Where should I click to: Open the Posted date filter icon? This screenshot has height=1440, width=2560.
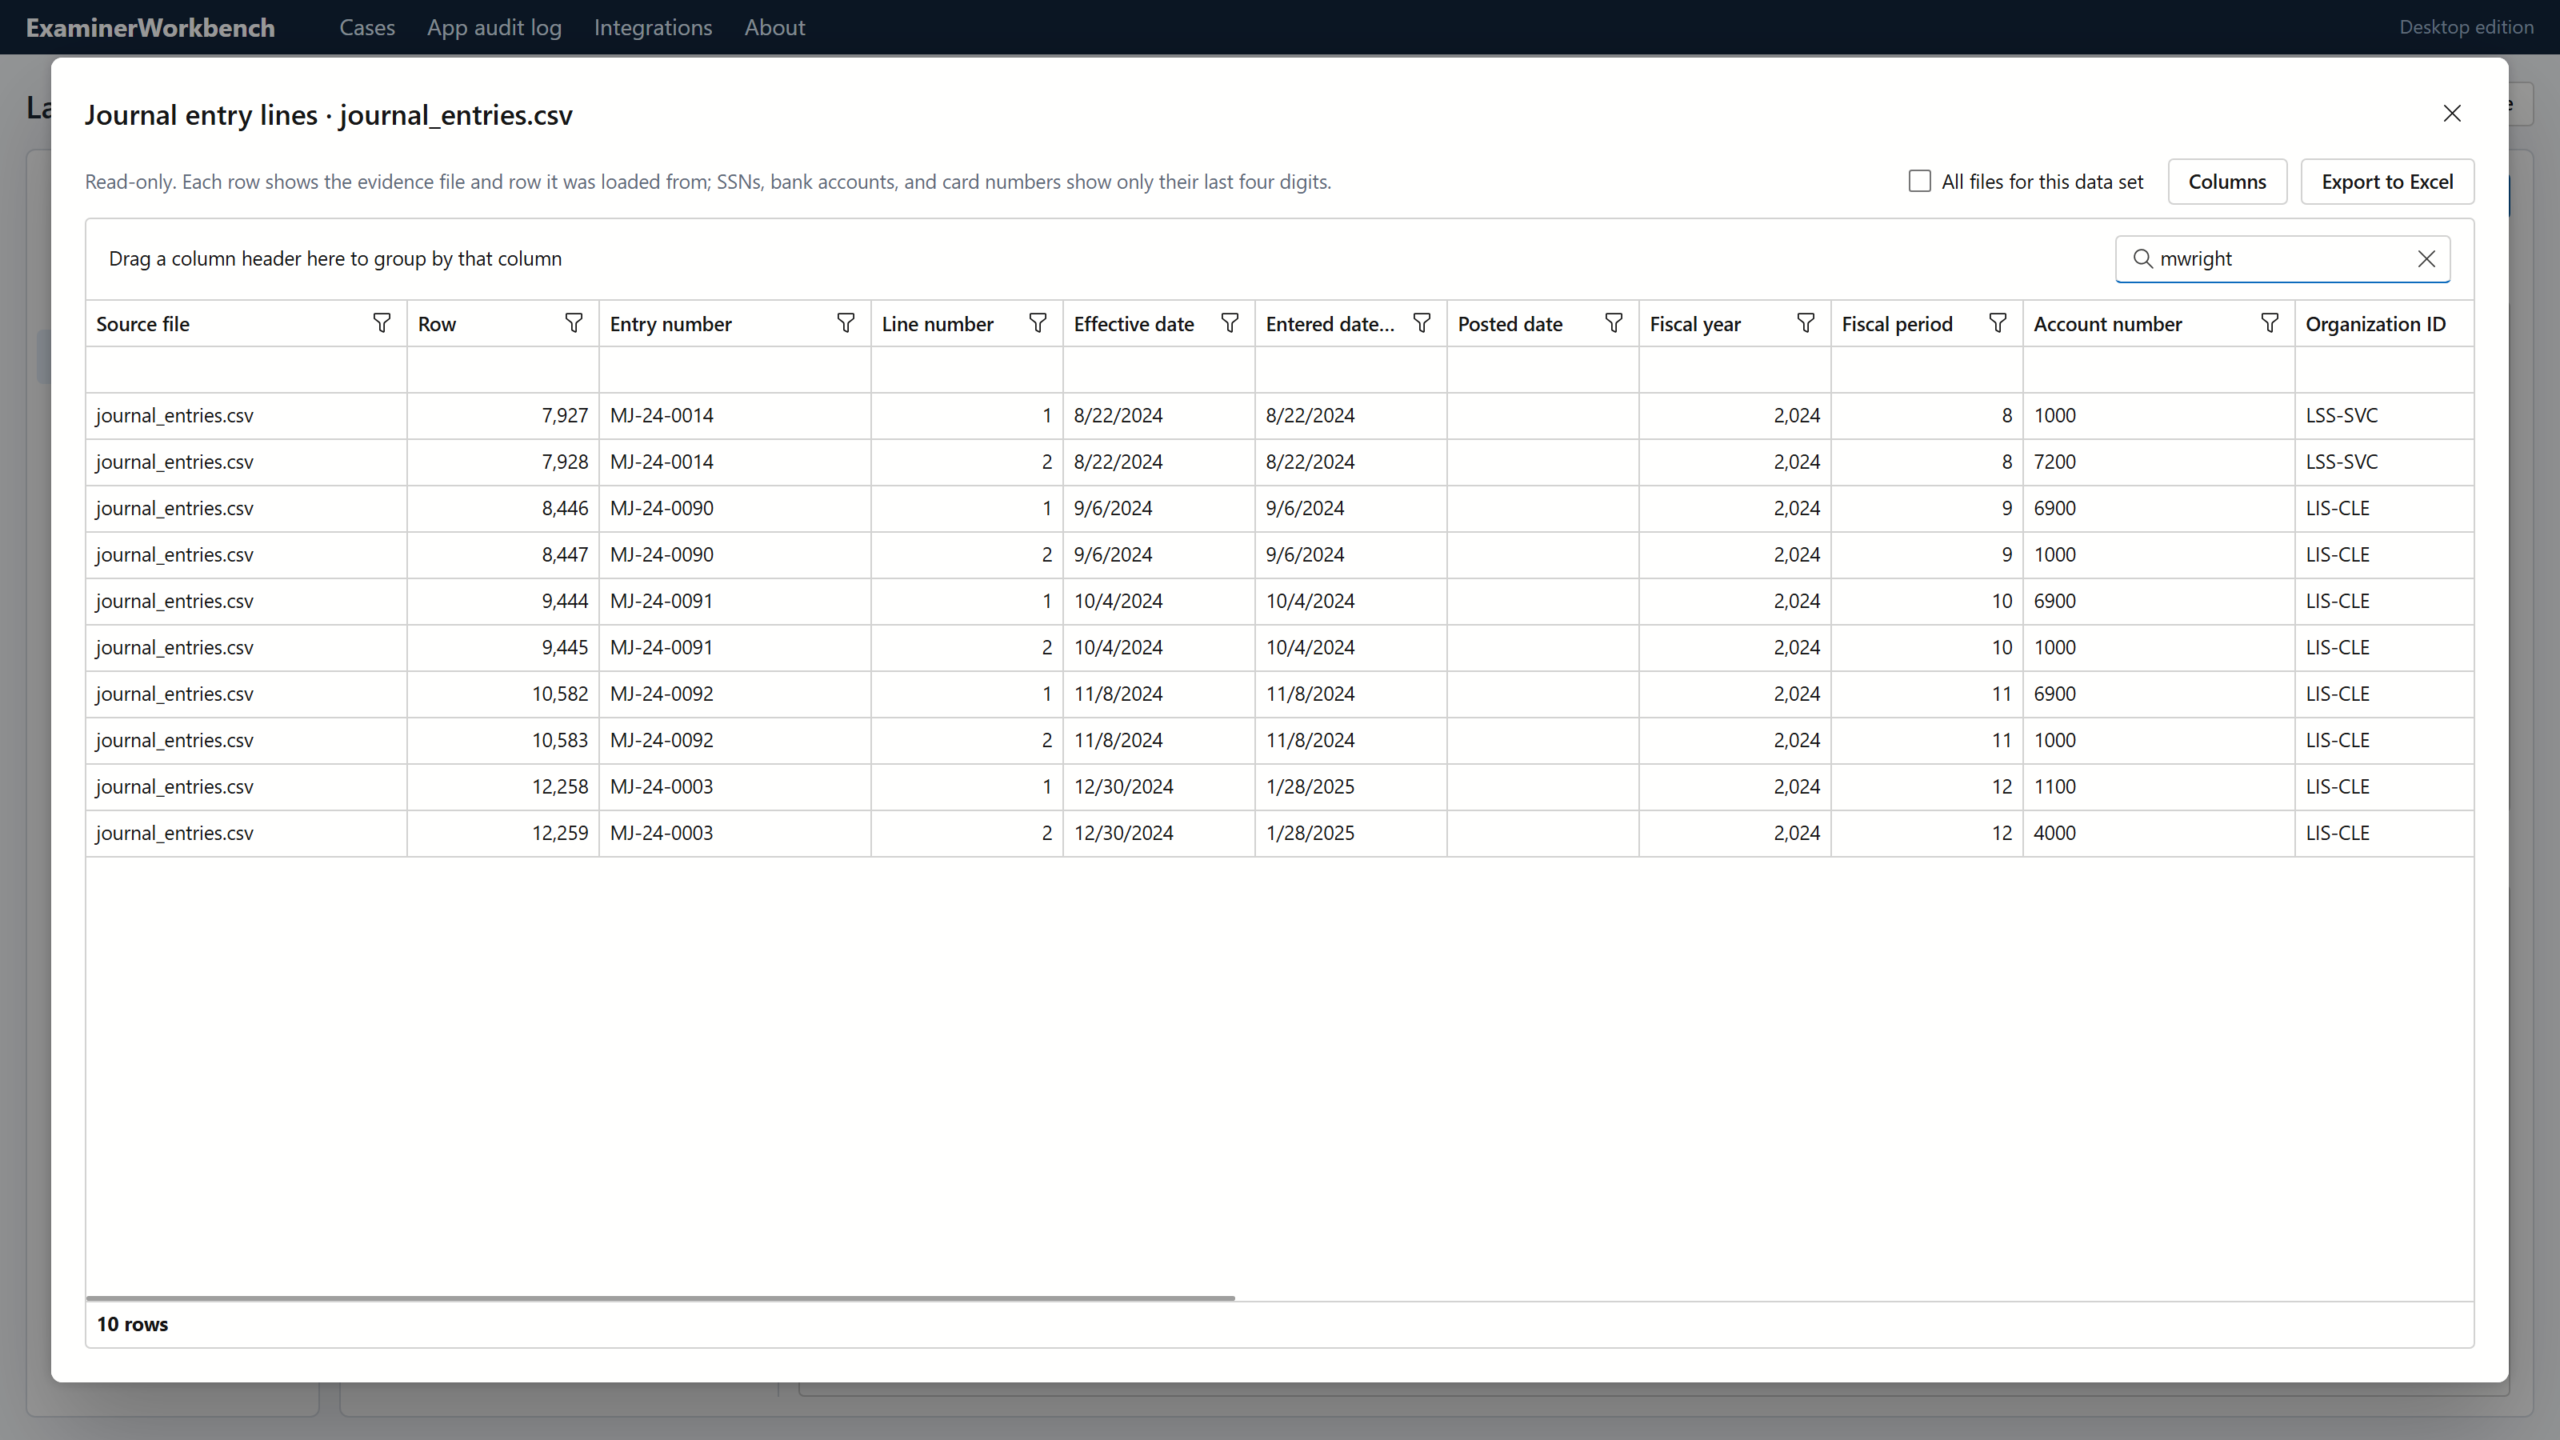coord(1613,323)
